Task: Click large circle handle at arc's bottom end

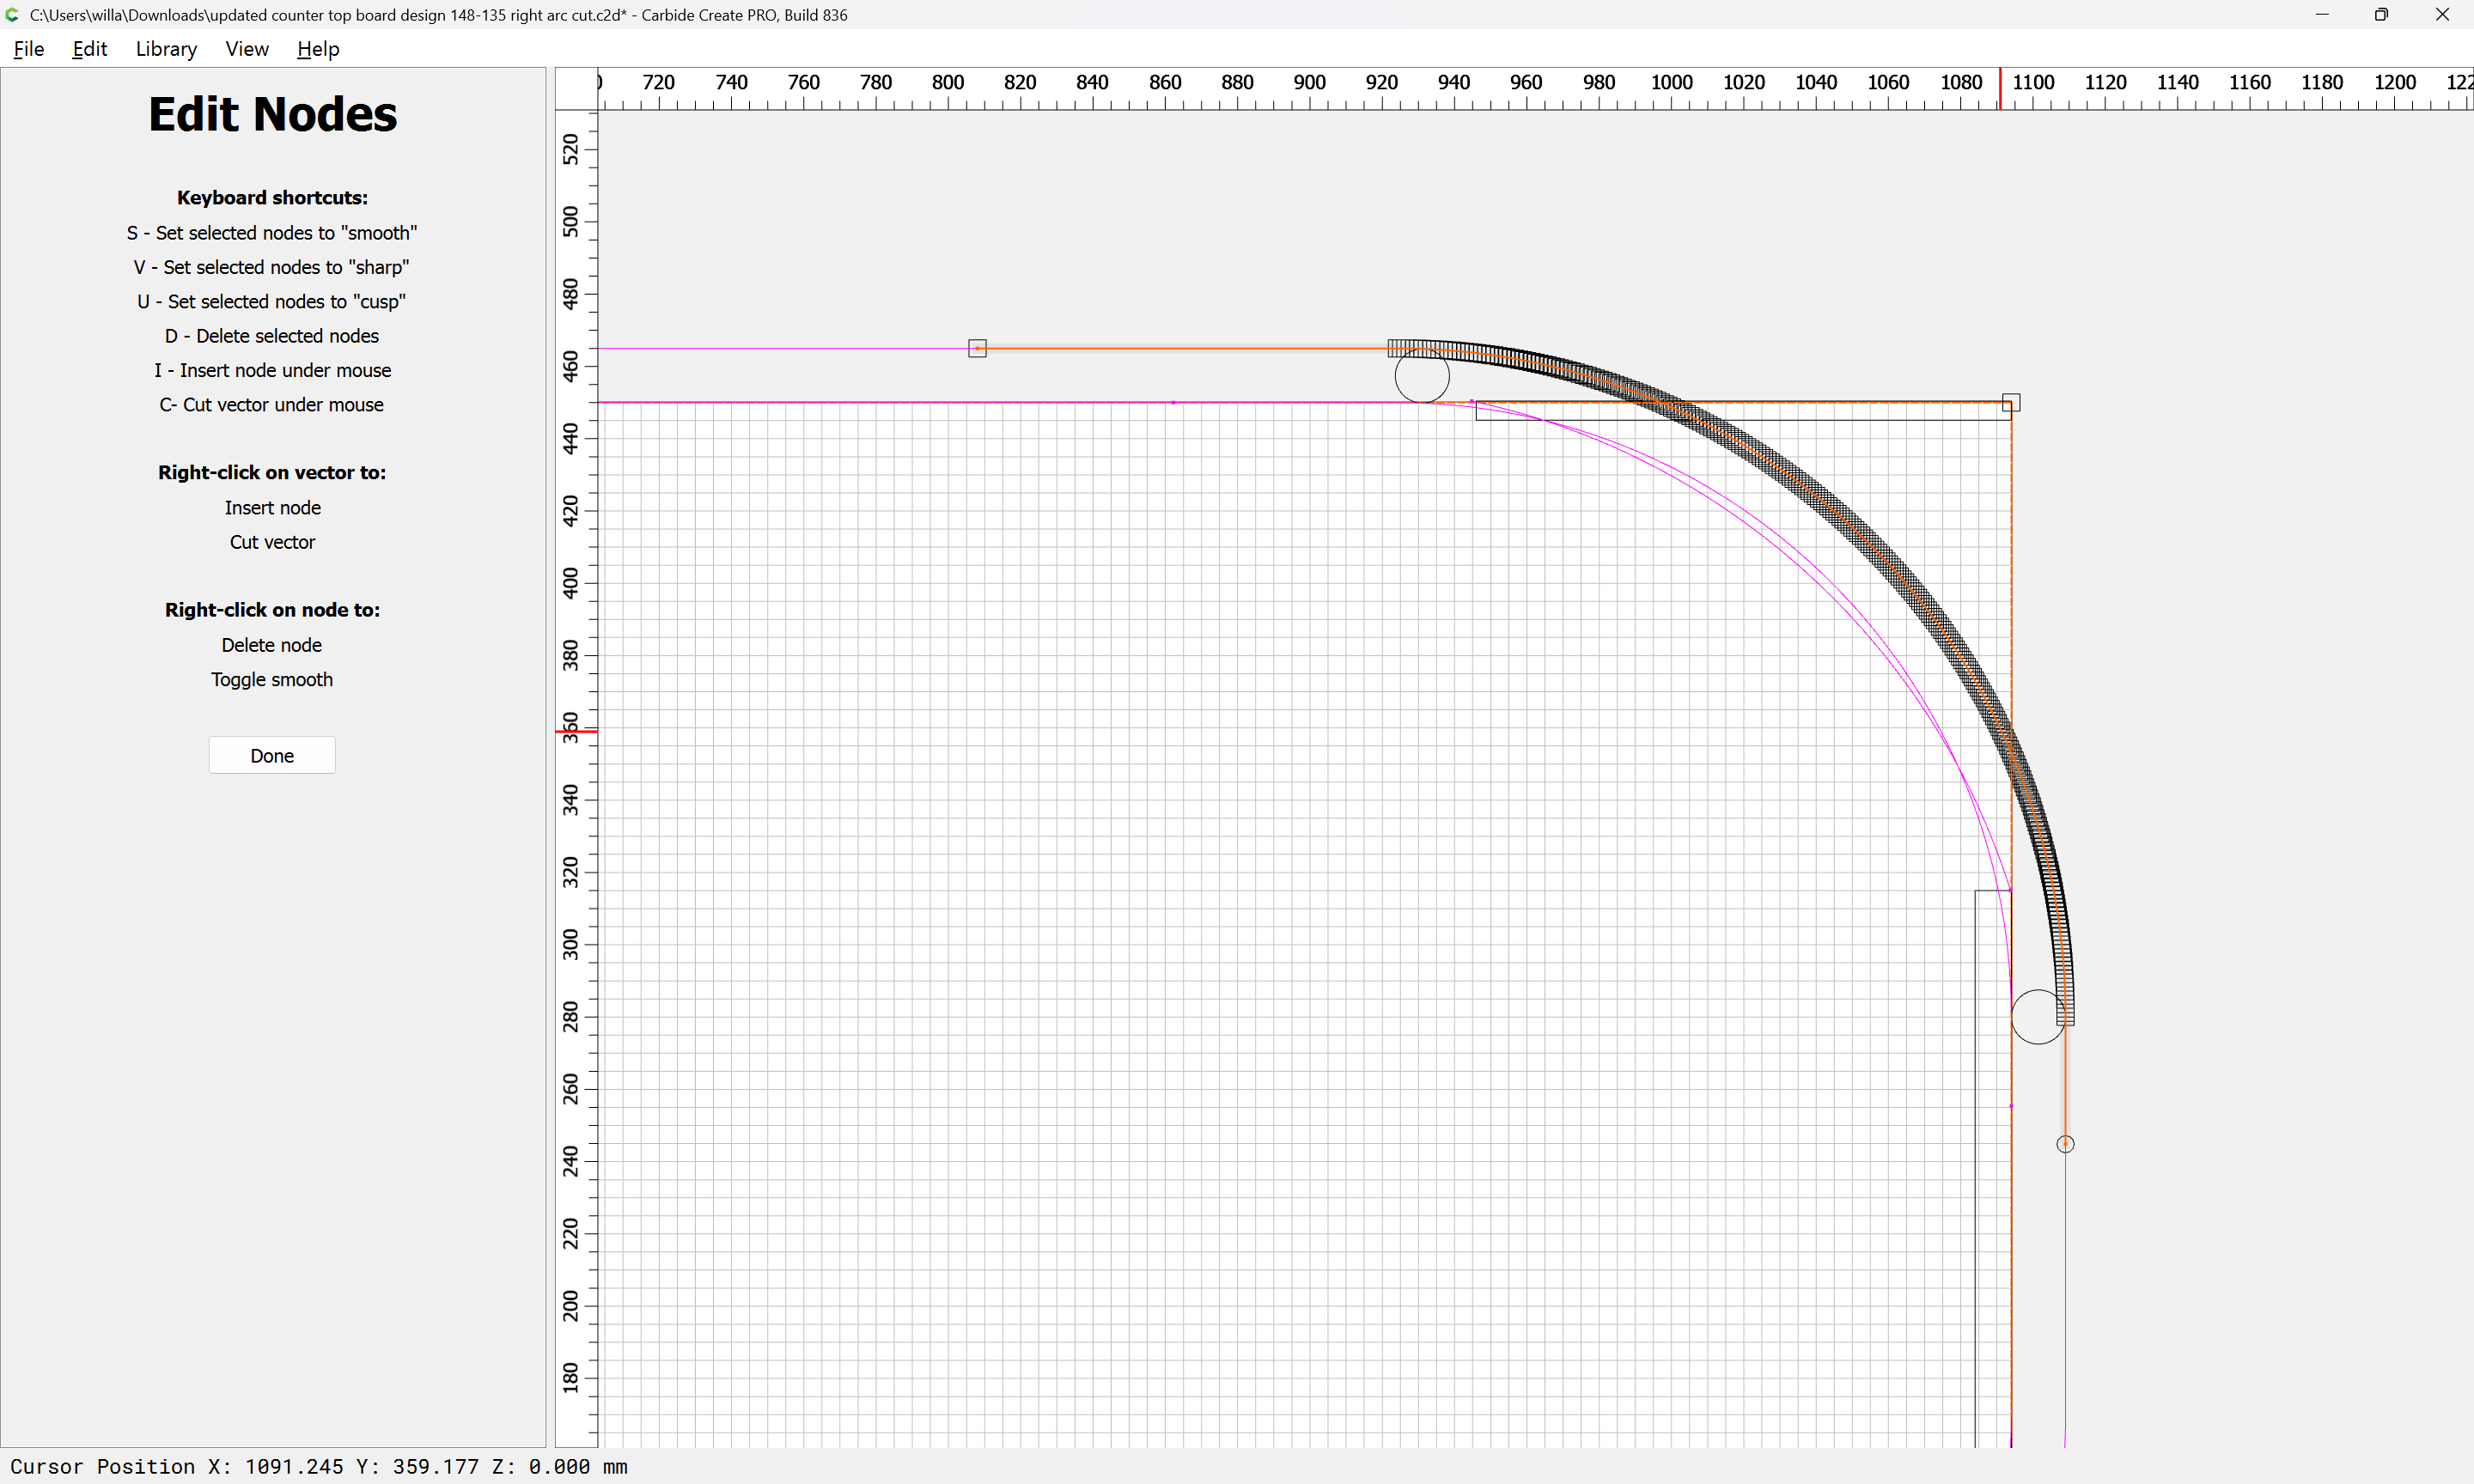Action: point(2037,1017)
